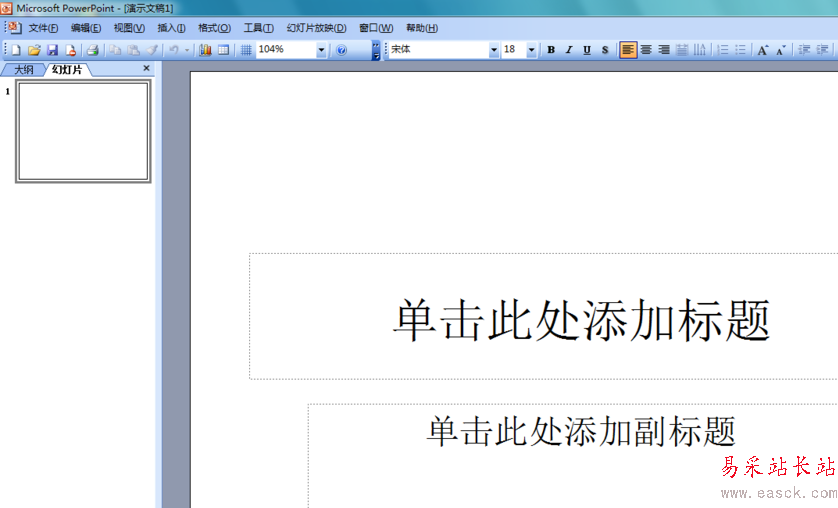This screenshot has width=838, height=508.
Task: Decrease the indent level
Action: (804, 50)
